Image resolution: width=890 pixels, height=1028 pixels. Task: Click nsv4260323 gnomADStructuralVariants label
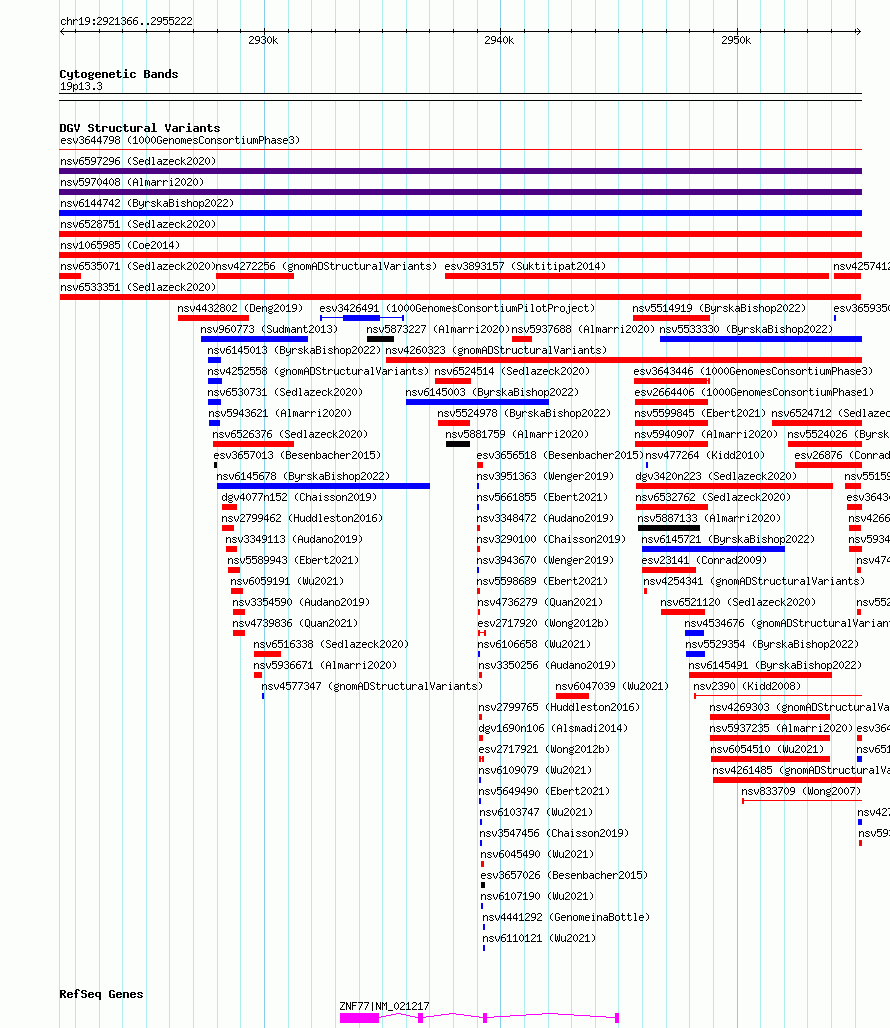coord(496,350)
